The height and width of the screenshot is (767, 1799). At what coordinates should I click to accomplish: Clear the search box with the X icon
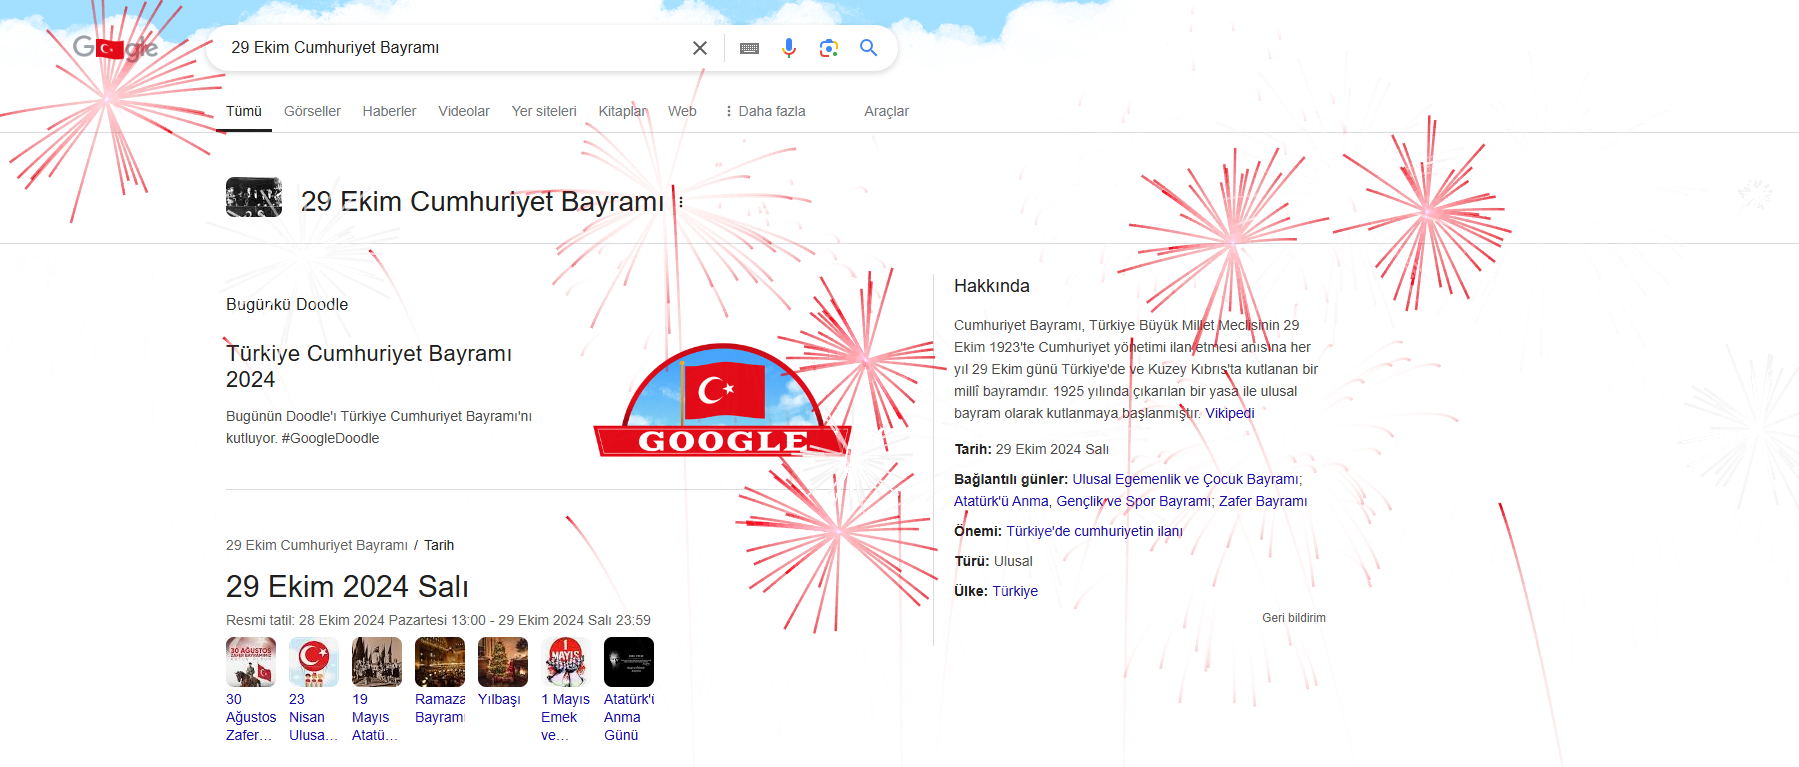(x=700, y=48)
